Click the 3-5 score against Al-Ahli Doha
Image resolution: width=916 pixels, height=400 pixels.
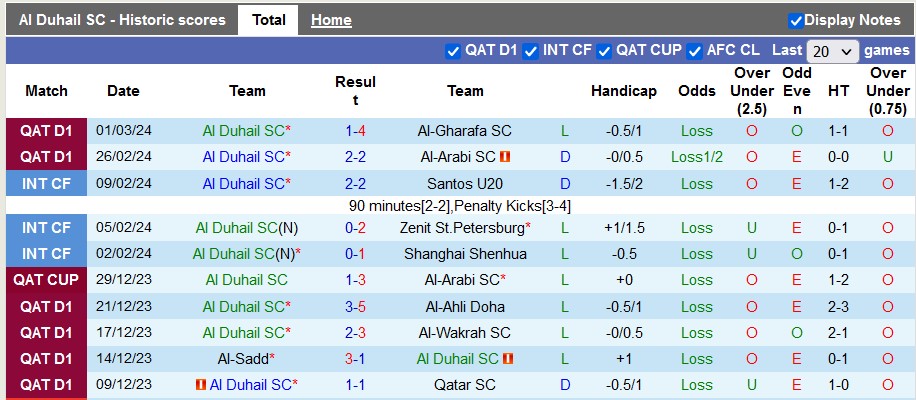(355, 307)
